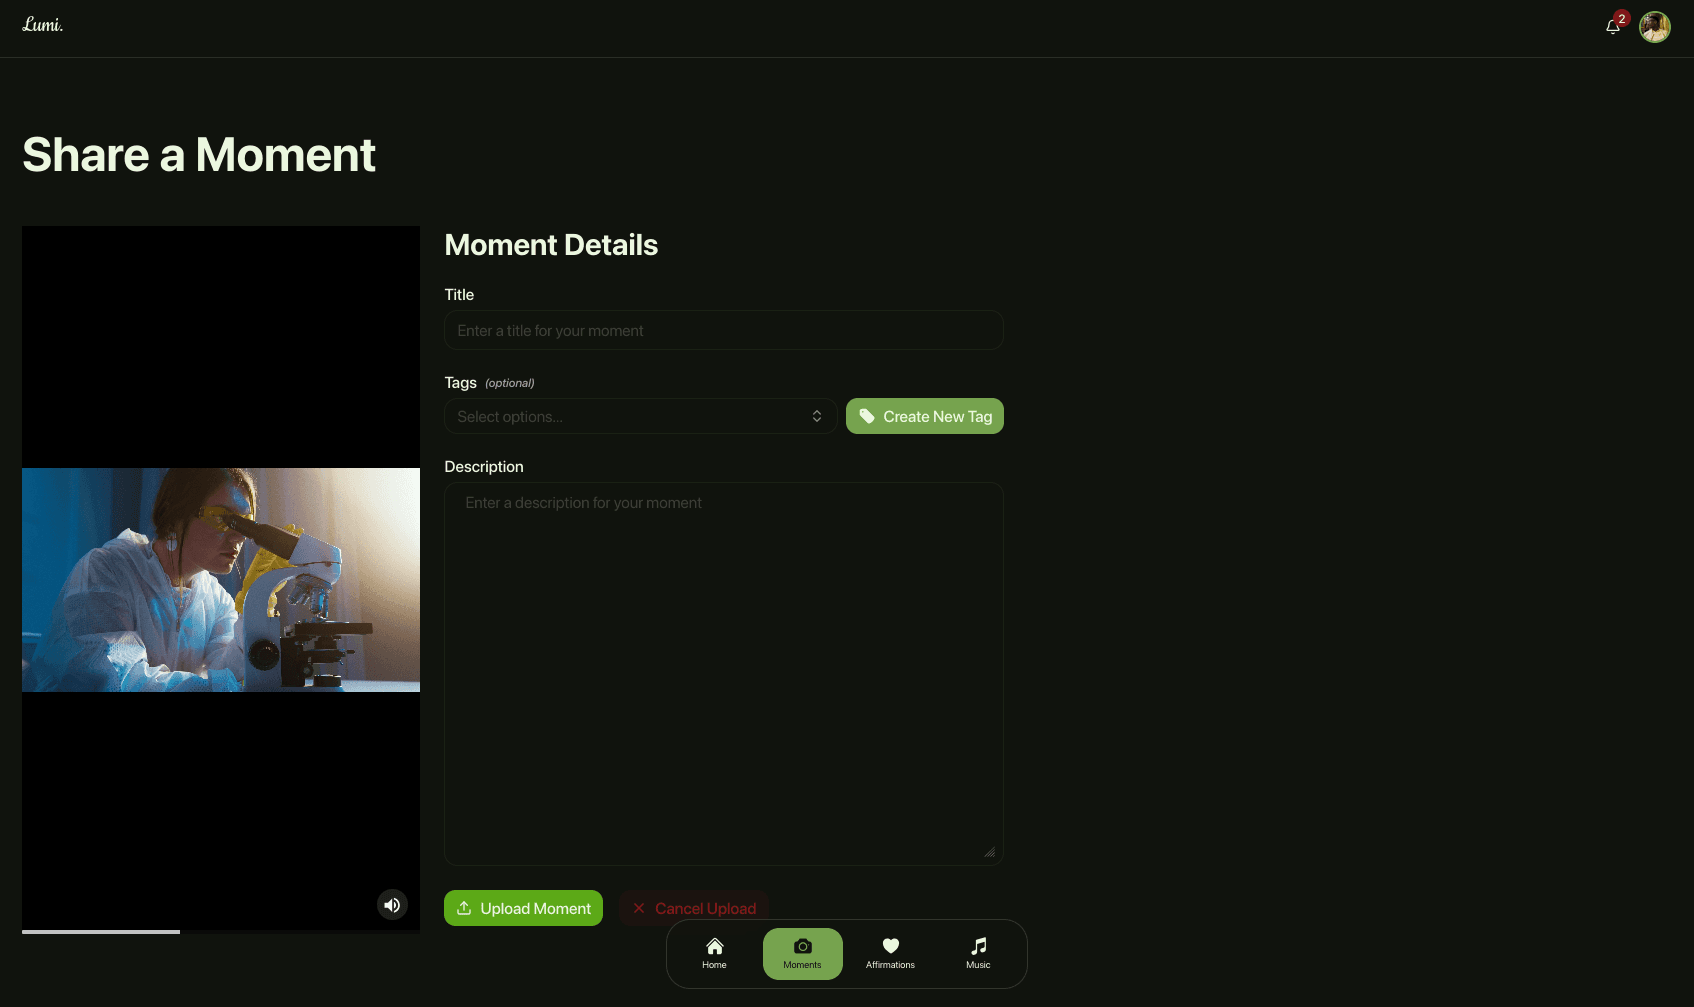
Task: Seek using the video progress bar
Action: coord(221,932)
